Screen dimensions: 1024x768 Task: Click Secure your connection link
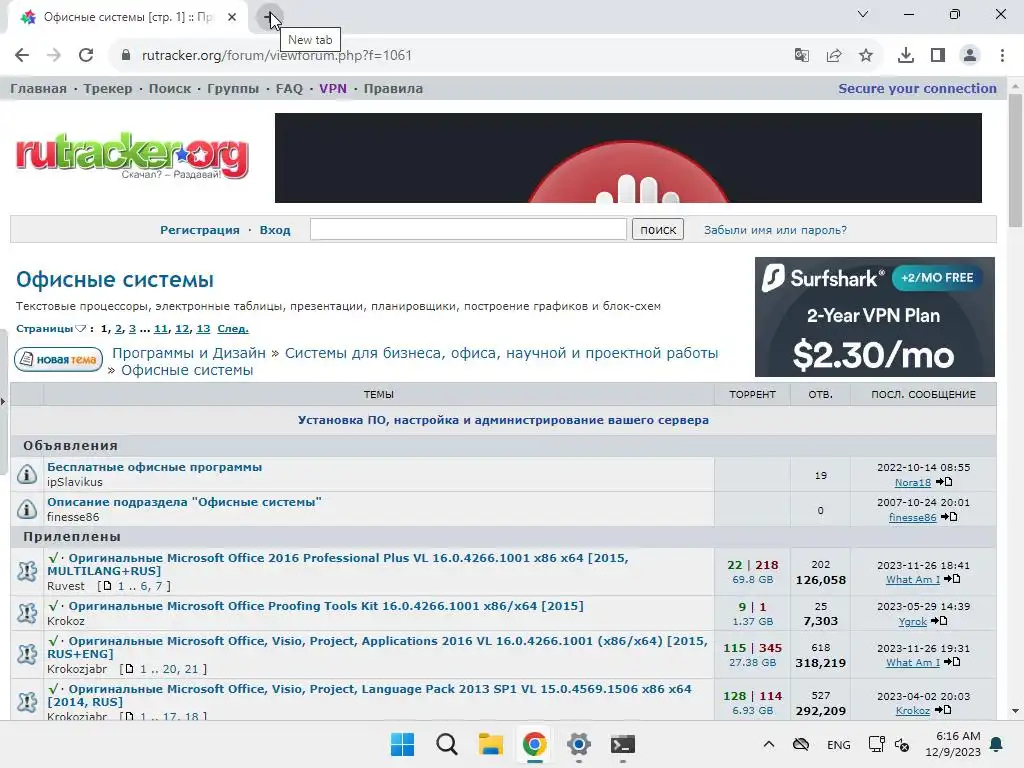(918, 88)
